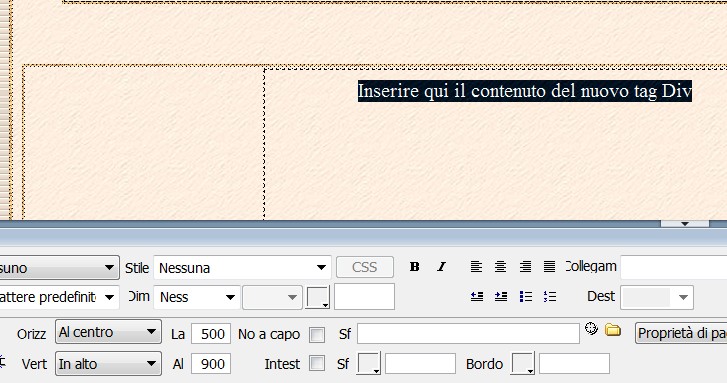Click the La width field showing 500
The width and height of the screenshot is (727, 383).
(211, 334)
